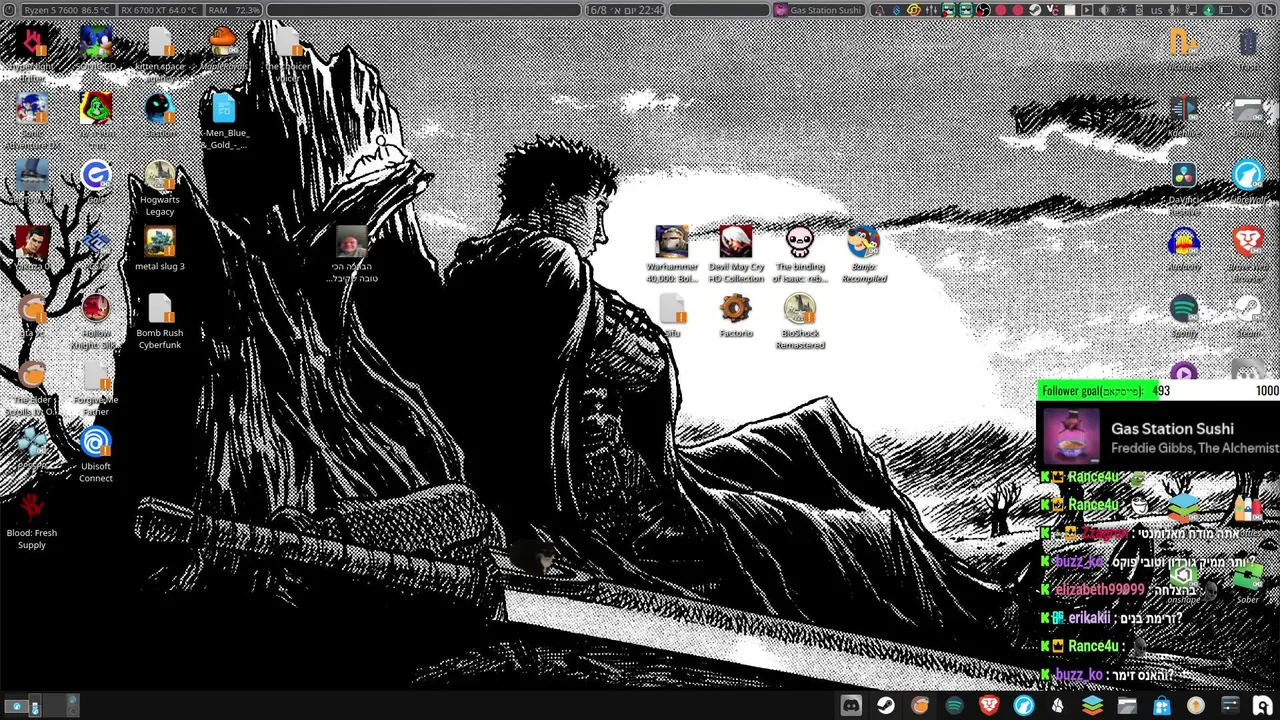Click the RX 6700 XT temperature readout

159,10
